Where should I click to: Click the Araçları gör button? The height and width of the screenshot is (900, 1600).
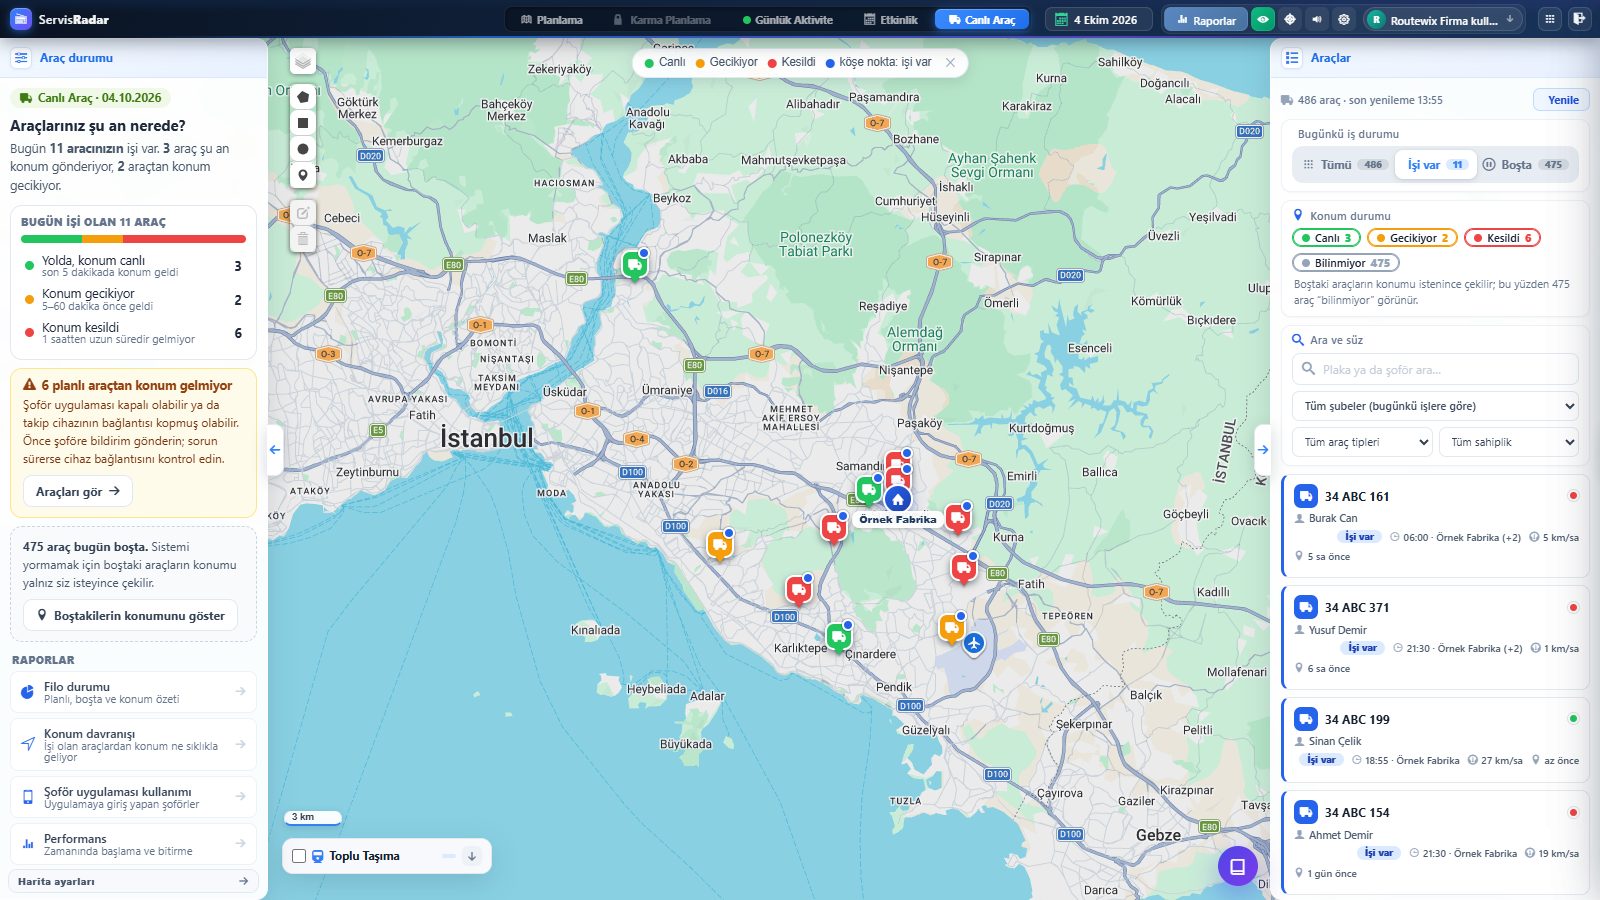point(77,491)
